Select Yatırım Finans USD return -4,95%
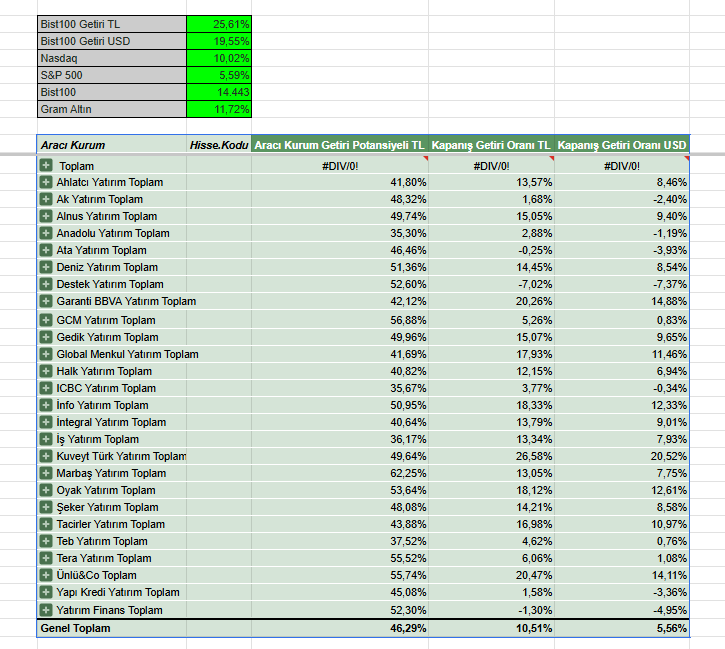Image resolution: width=725 pixels, height=649 pixels. pyautogui.click(x=622, y=610)
